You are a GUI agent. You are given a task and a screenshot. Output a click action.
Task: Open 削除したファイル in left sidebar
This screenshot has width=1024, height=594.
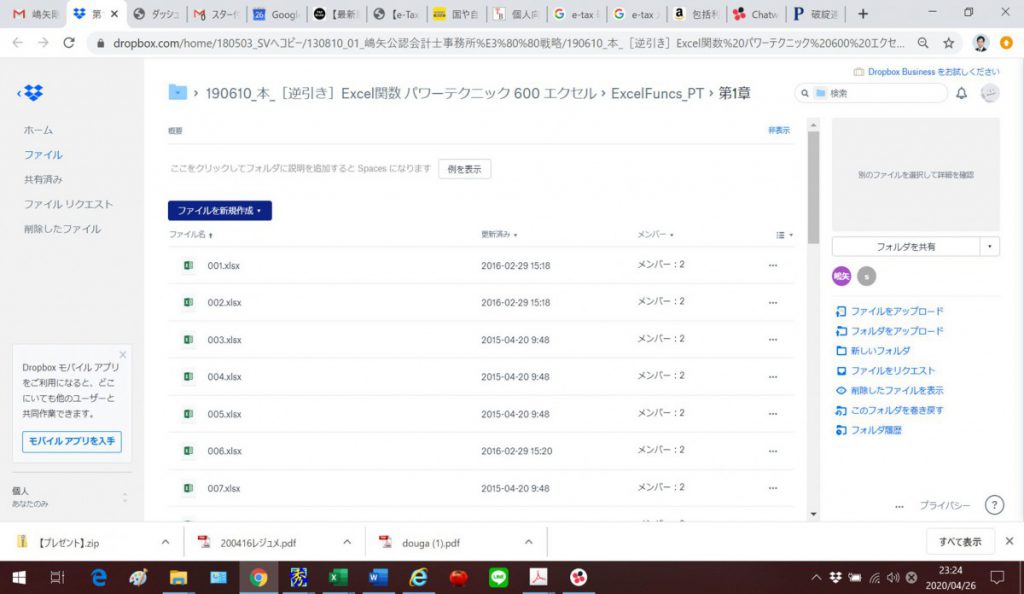tap(62, 229)
